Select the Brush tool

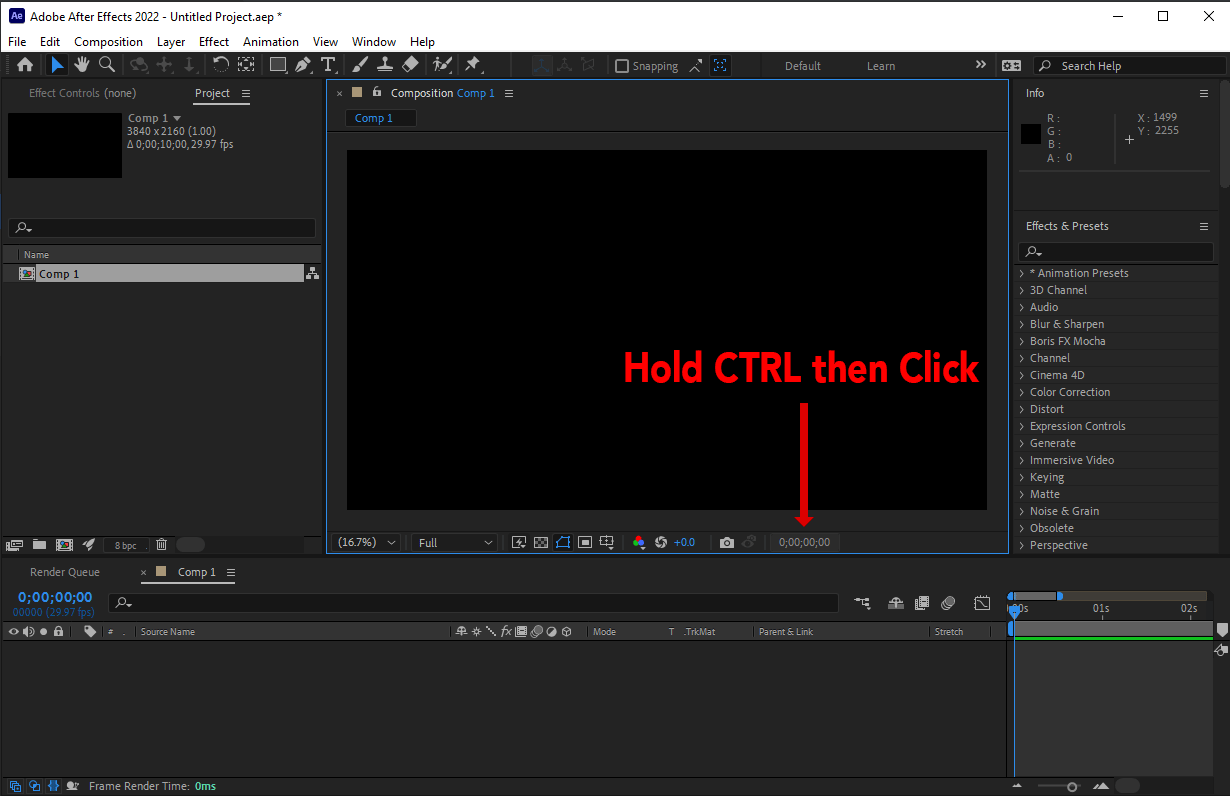360,64
